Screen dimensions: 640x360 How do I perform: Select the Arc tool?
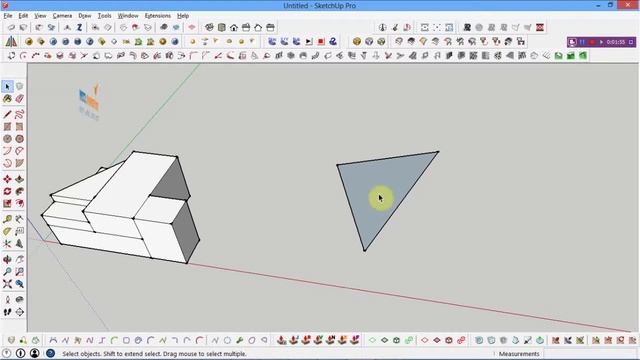[x=7, y=151]
